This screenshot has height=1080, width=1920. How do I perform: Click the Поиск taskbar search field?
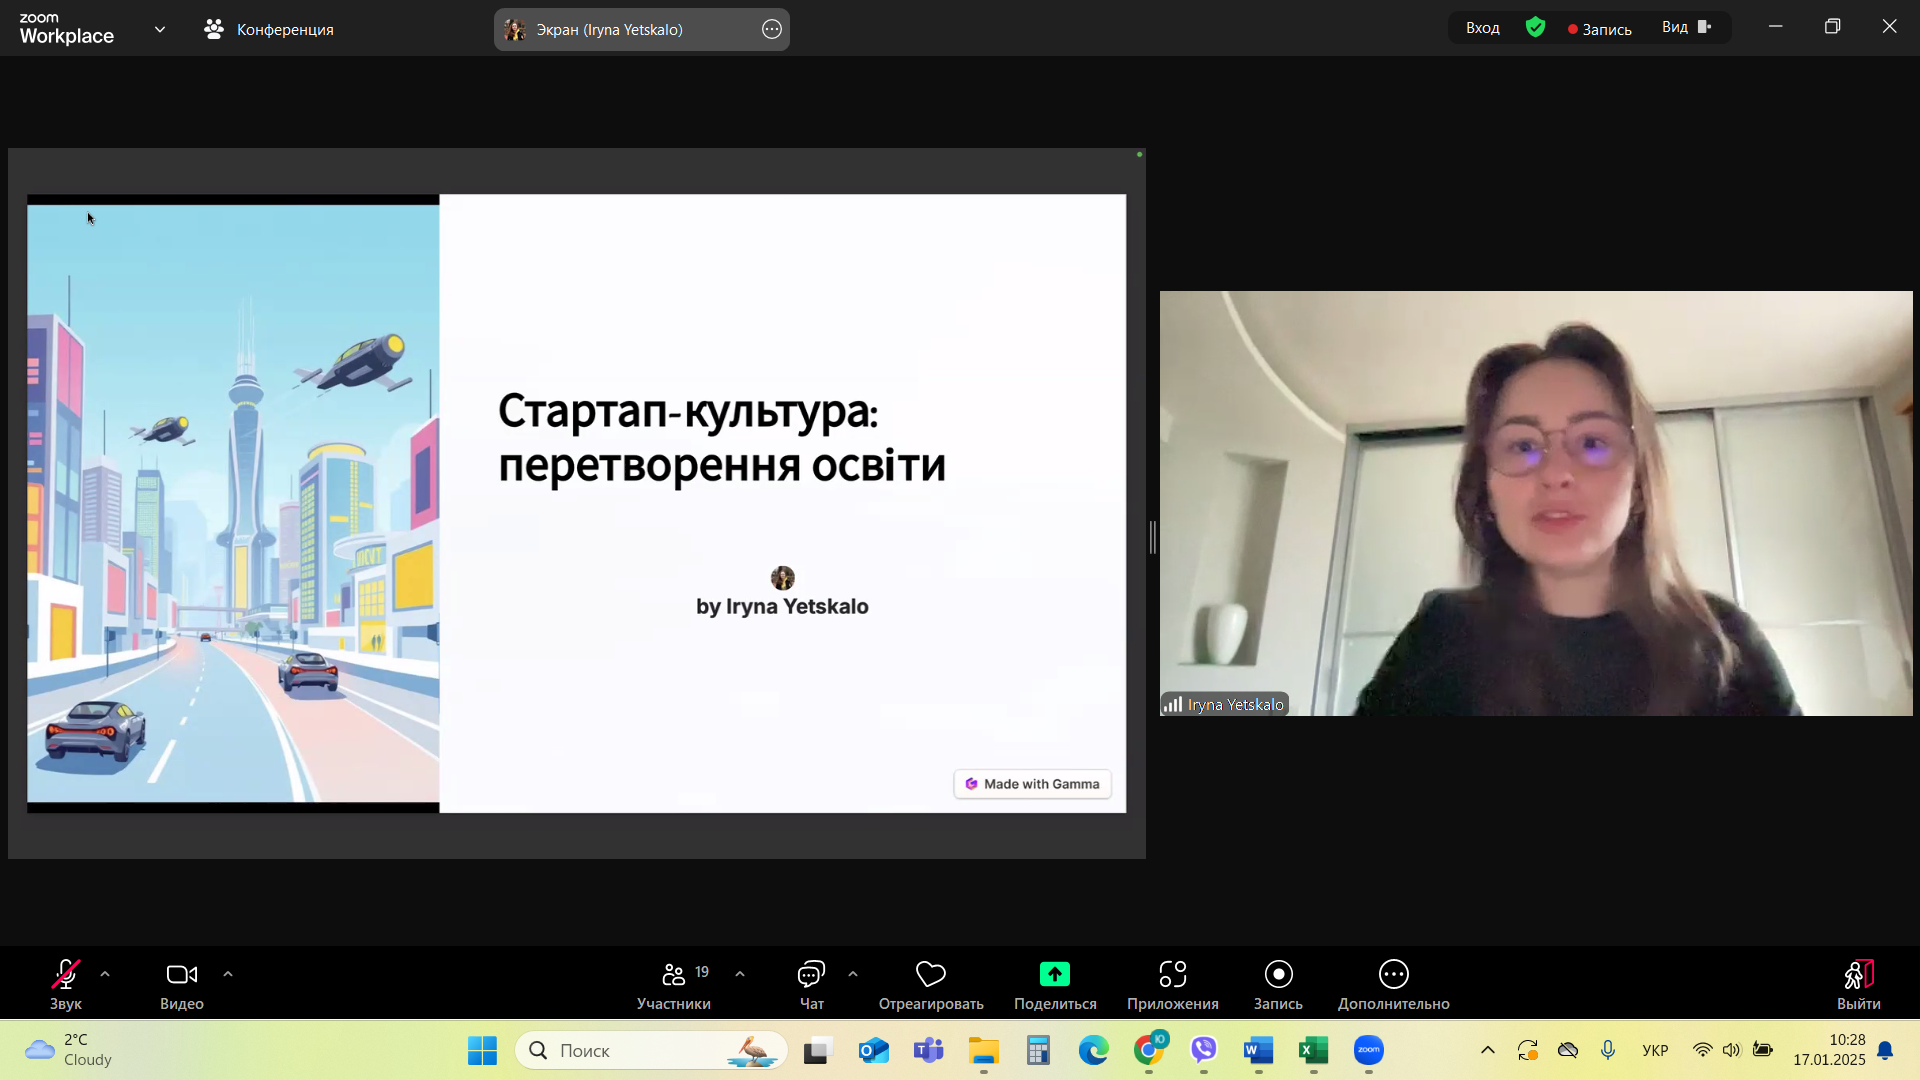click(652, 1050)
